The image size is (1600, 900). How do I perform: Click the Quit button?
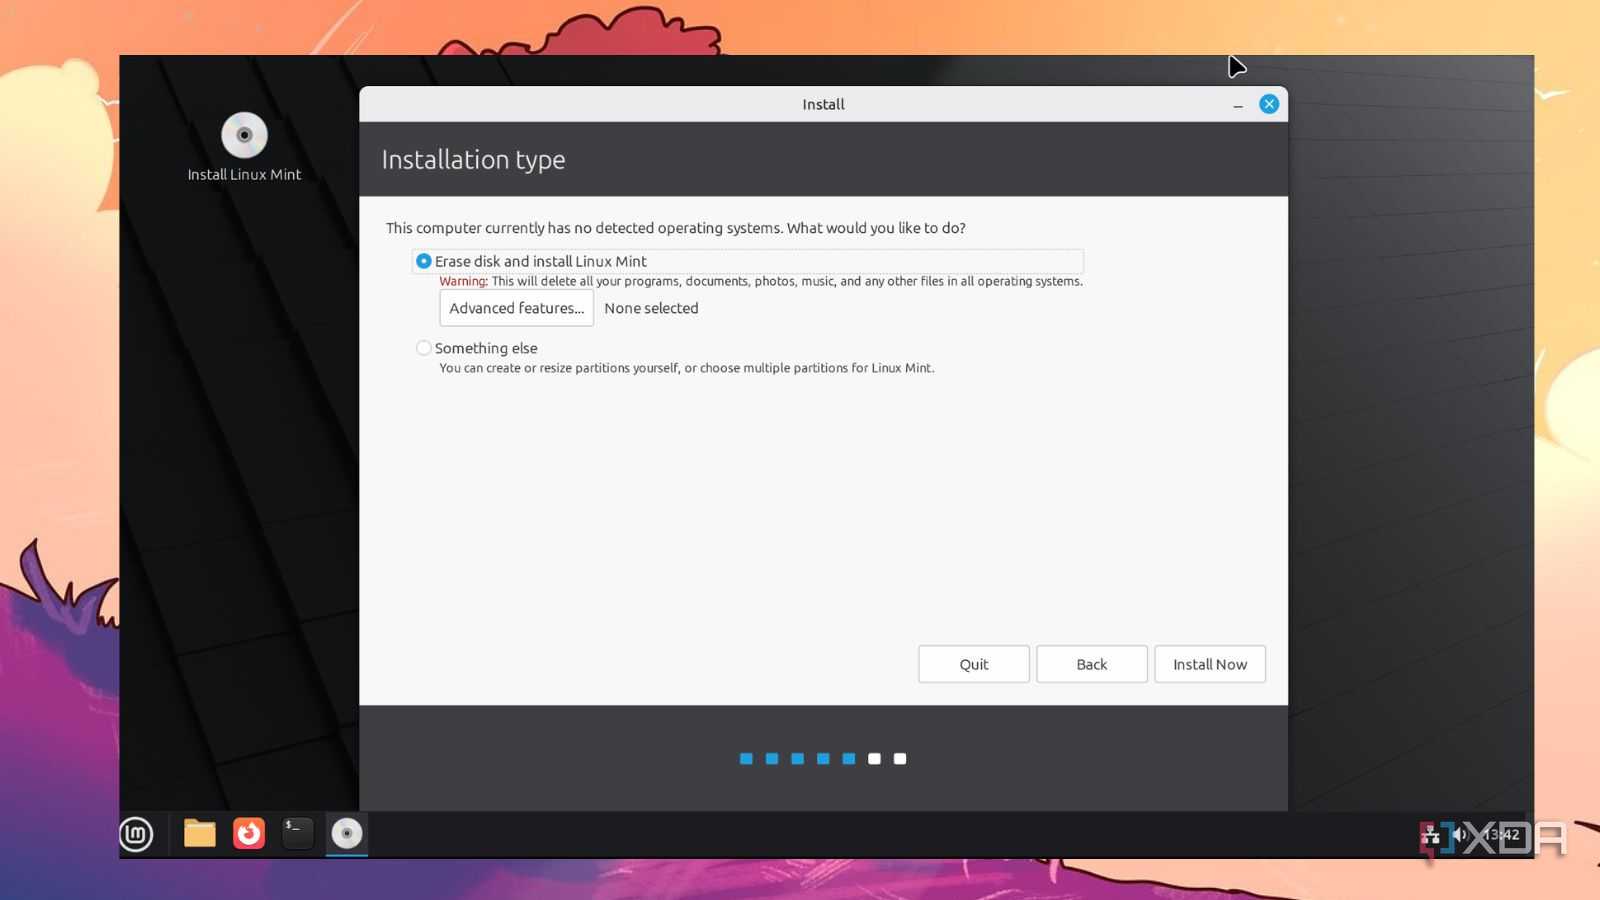[x=973, y=664]
